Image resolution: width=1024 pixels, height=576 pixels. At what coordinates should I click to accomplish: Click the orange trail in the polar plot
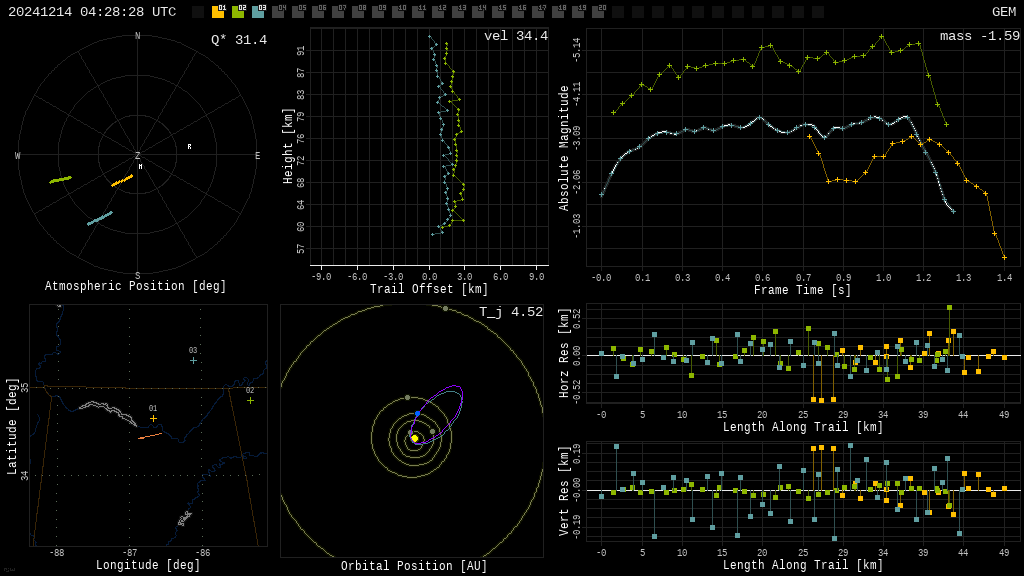pos(121,181)
